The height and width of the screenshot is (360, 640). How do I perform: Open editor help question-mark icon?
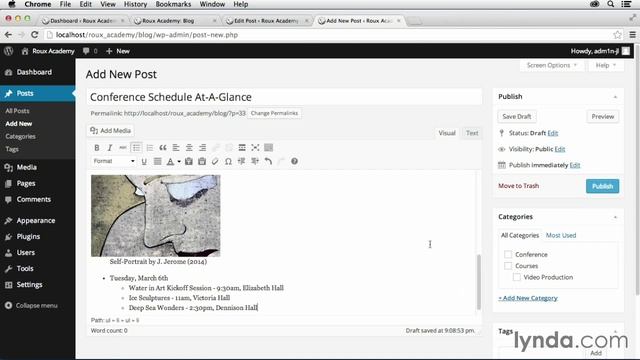coord(294,161)
